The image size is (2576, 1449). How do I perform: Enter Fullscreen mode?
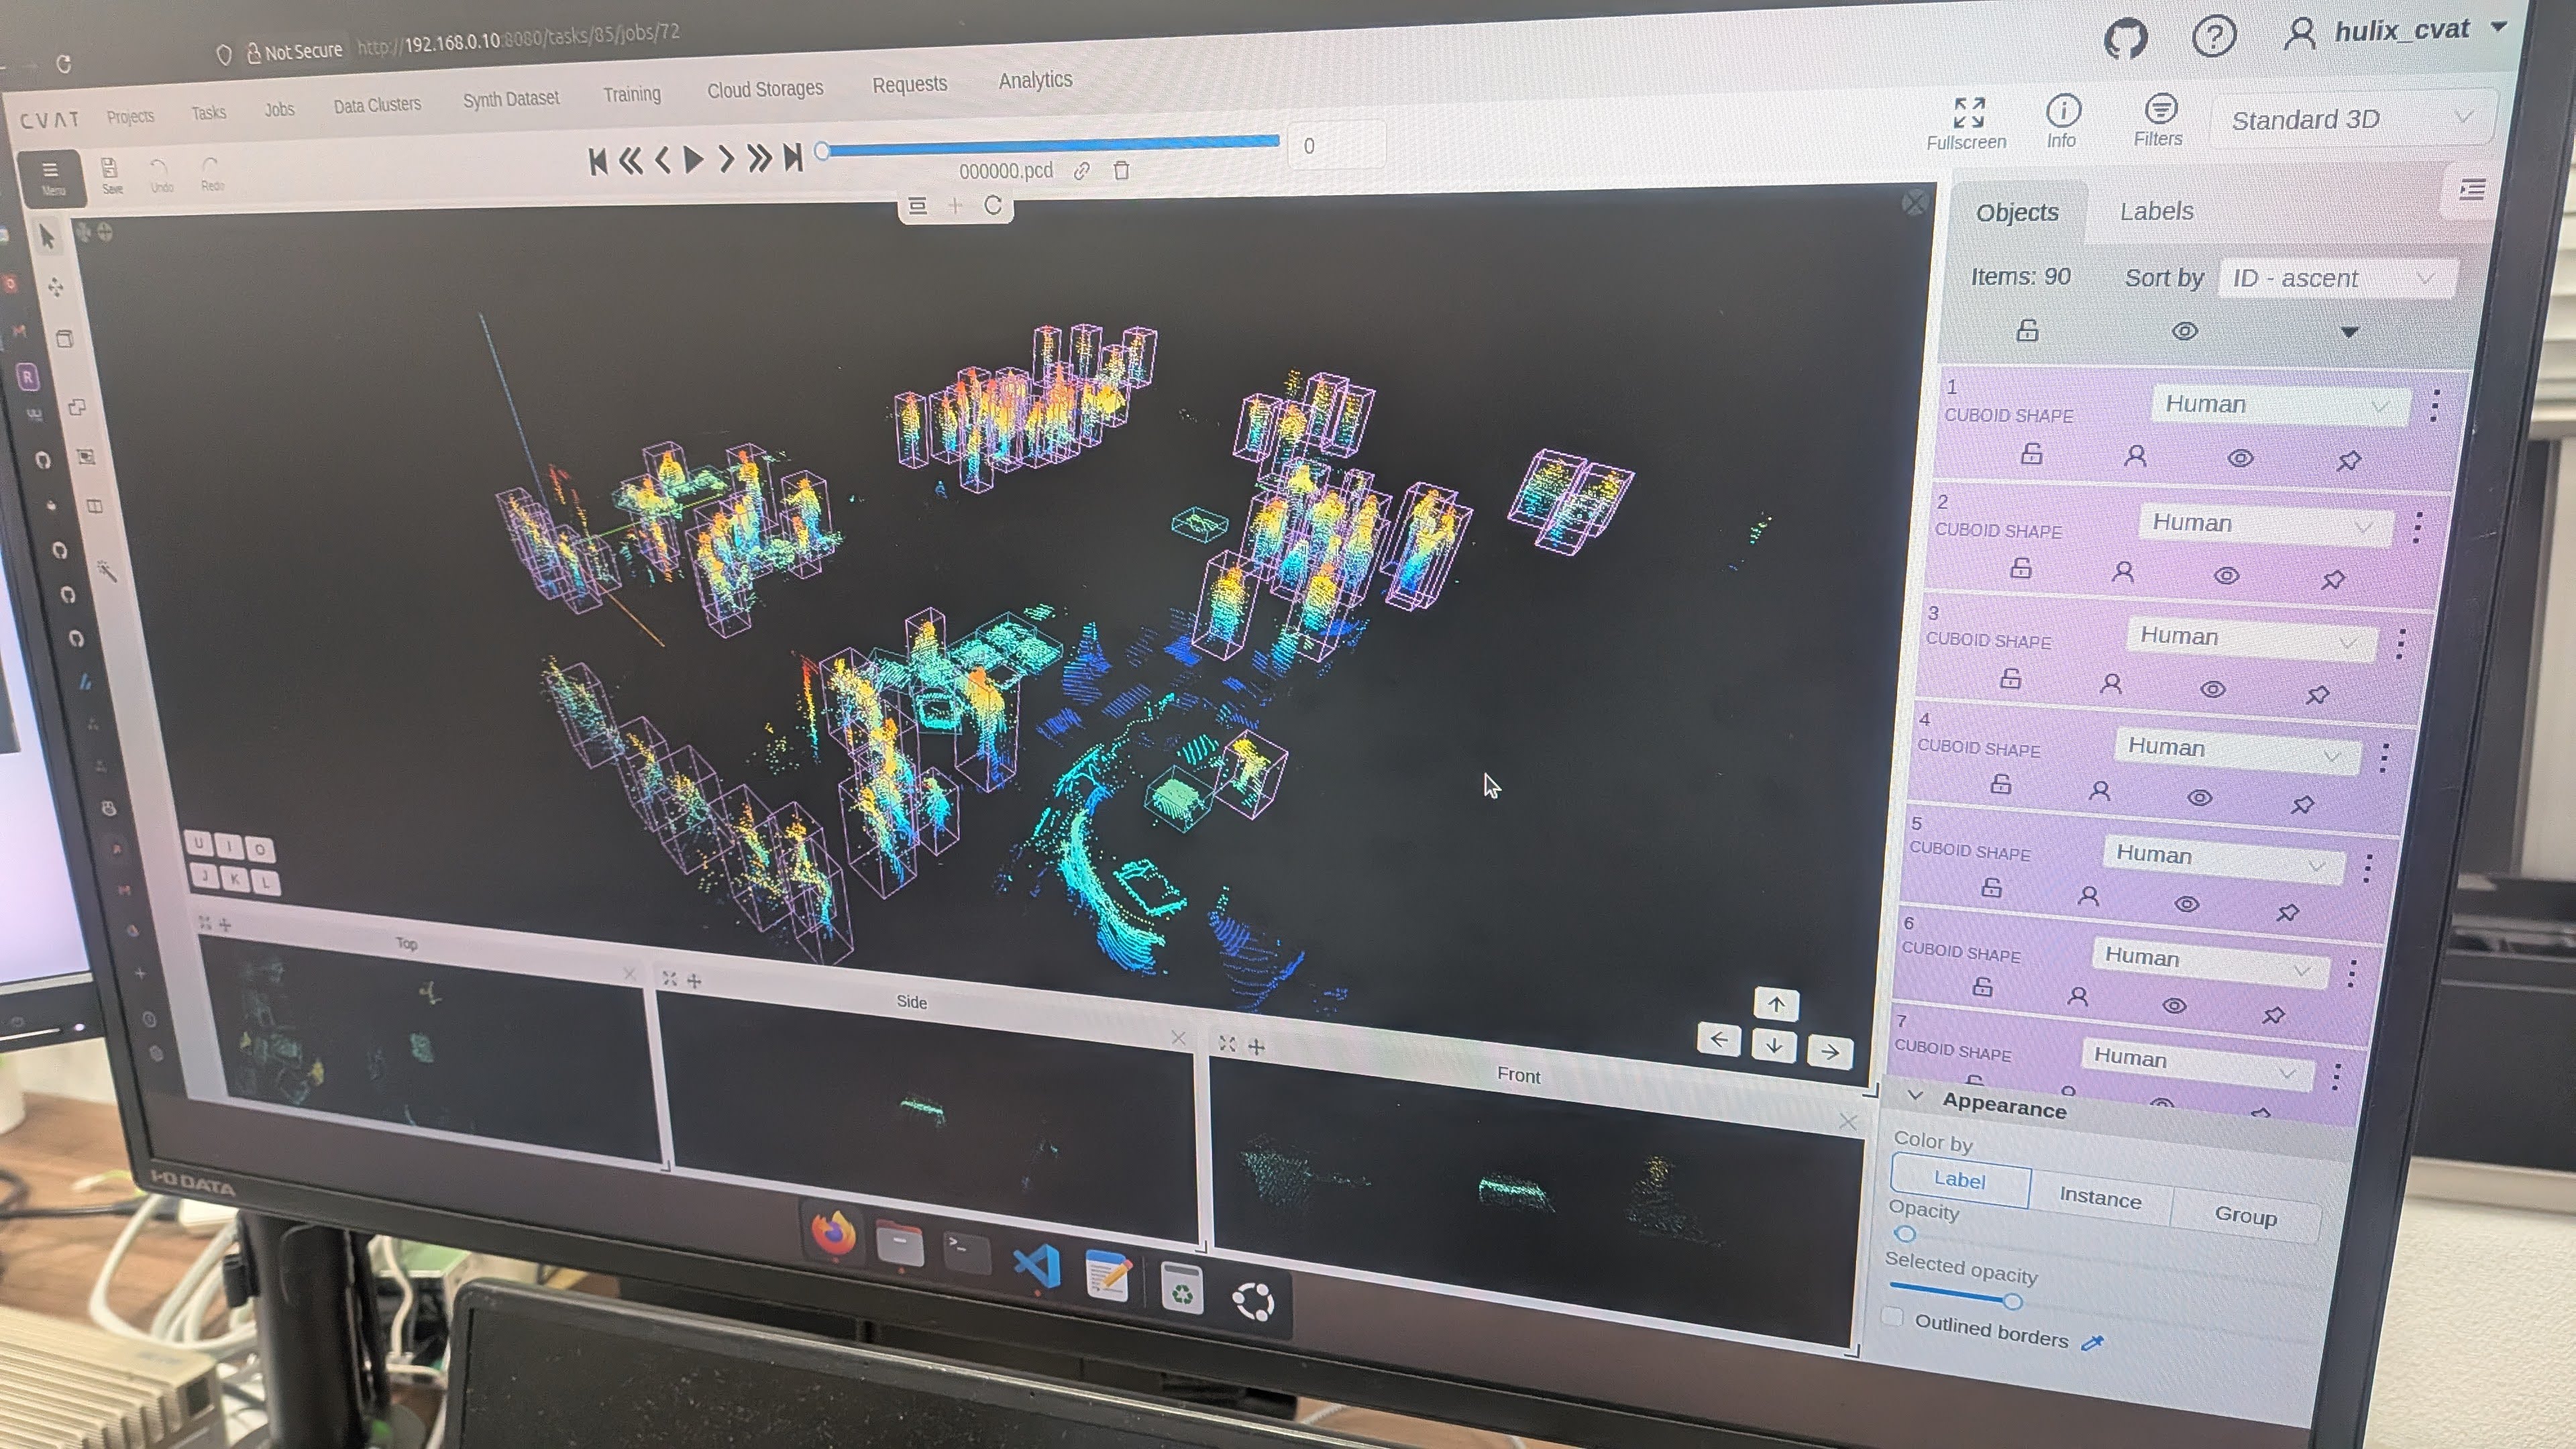click(1967, 124)
